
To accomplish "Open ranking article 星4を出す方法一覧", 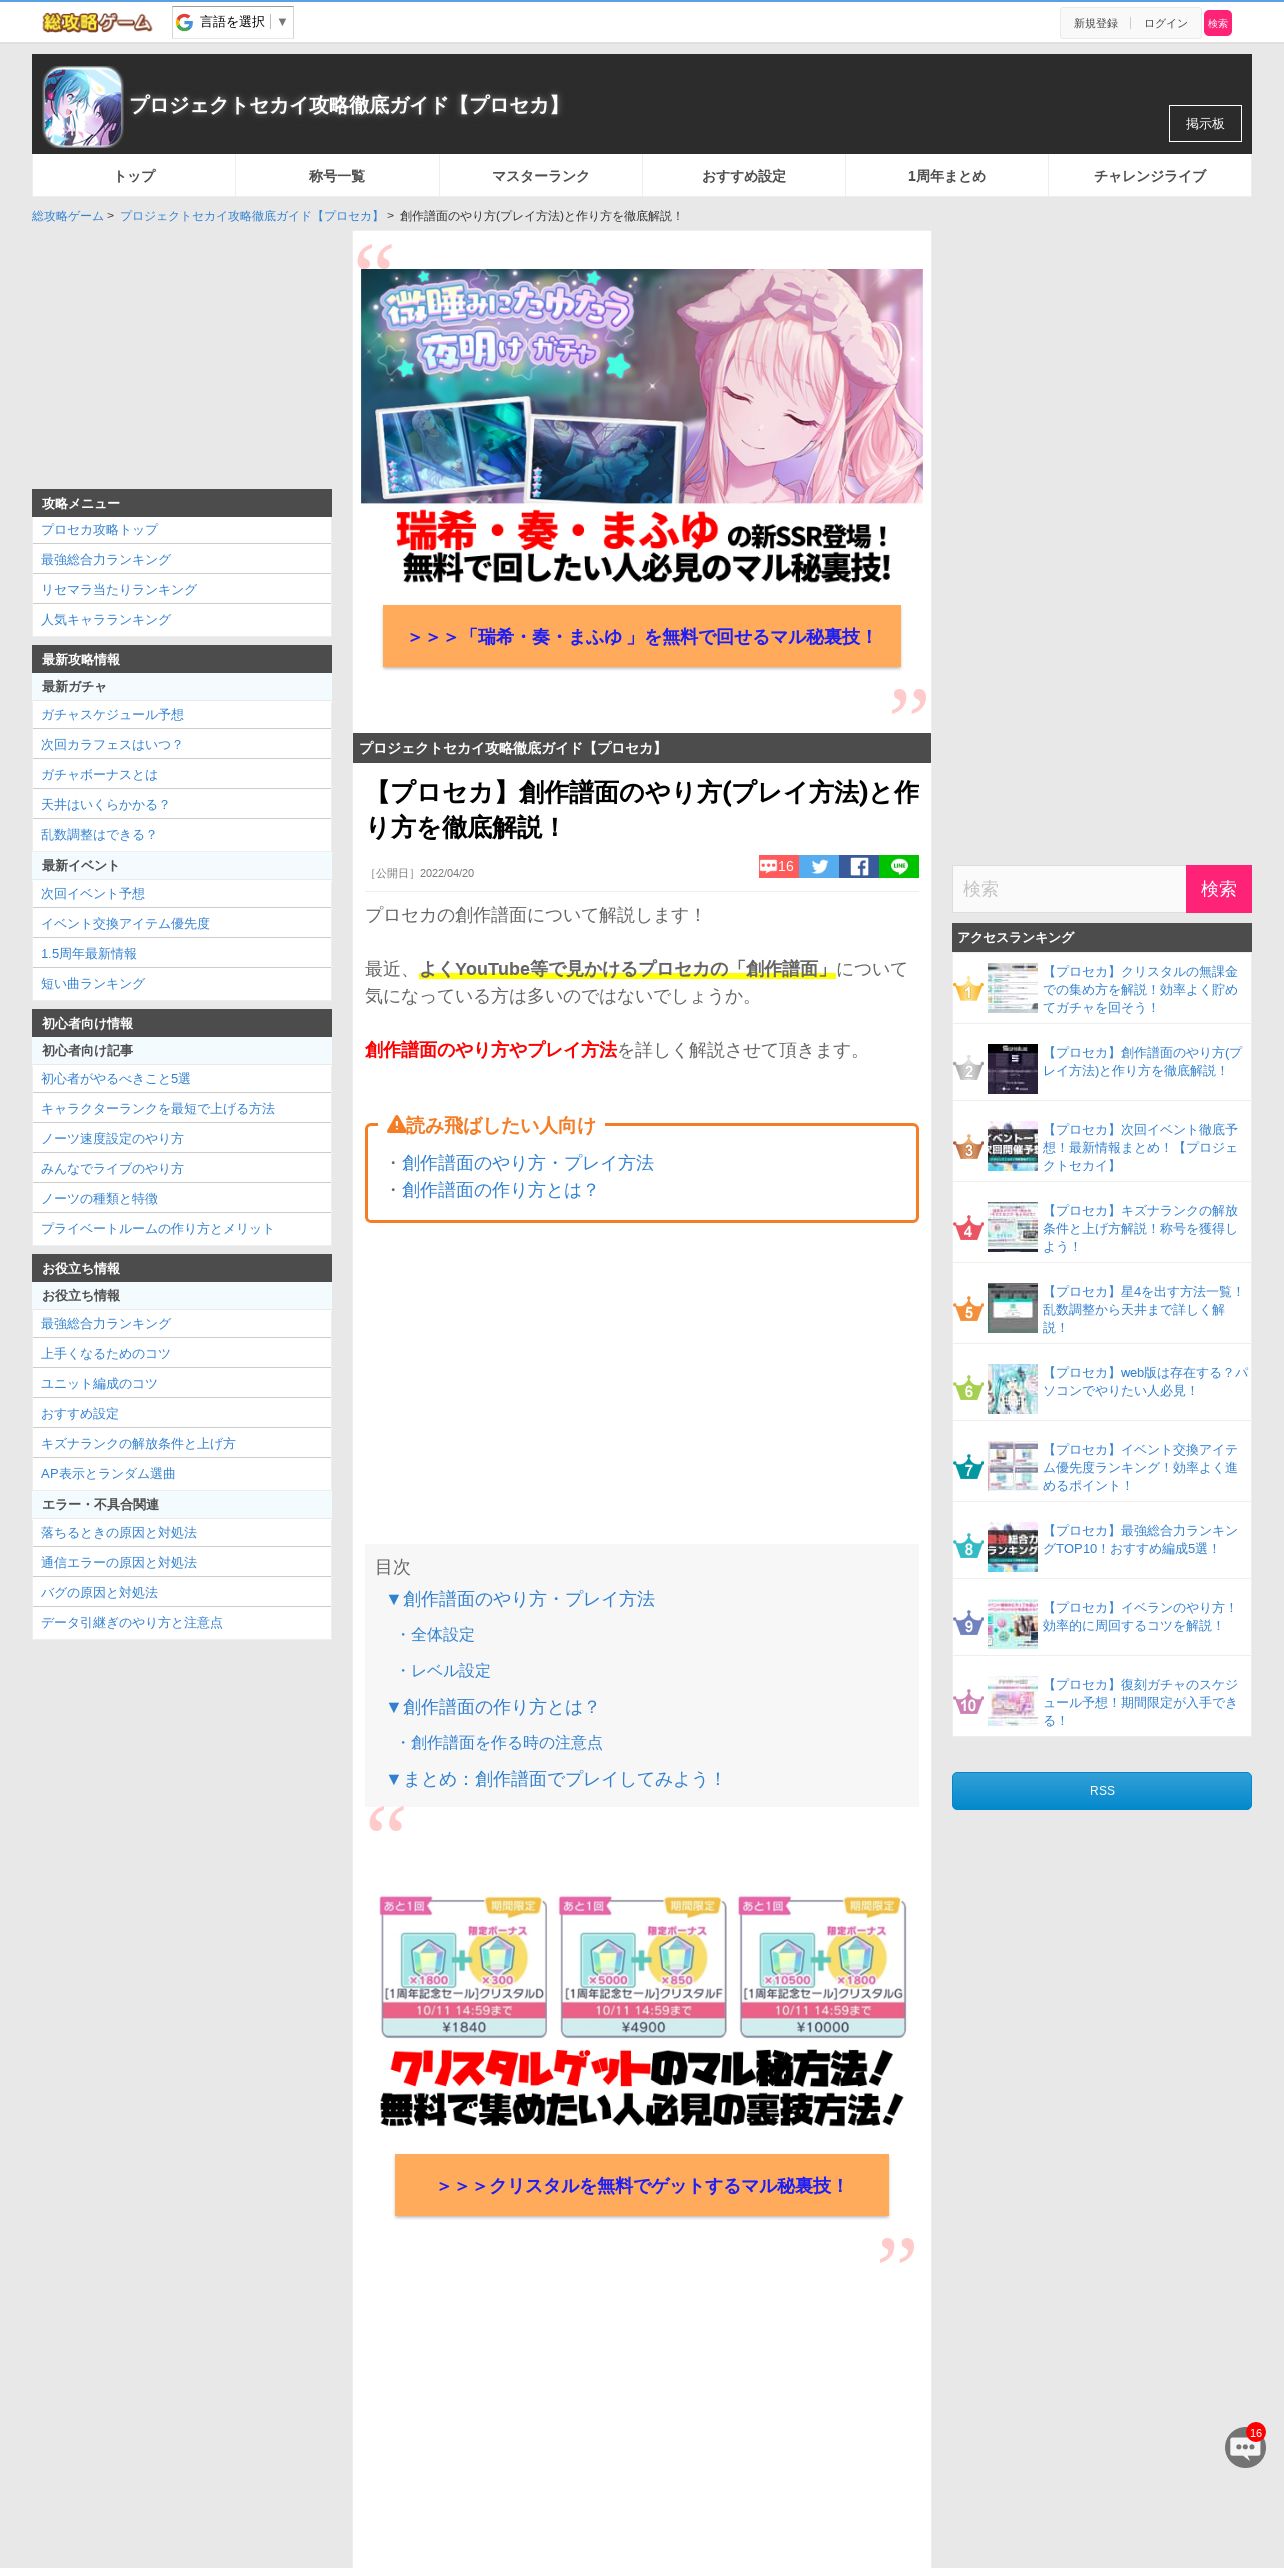I will pyautogui.click(x=1142, y=1310).
